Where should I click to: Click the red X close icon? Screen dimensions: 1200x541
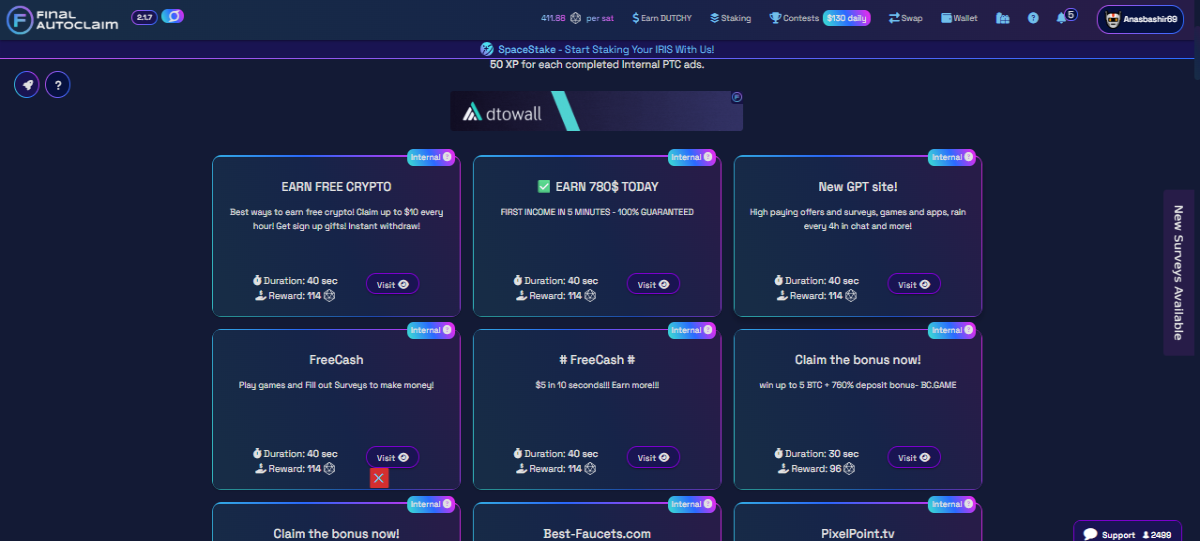[379, 478]
